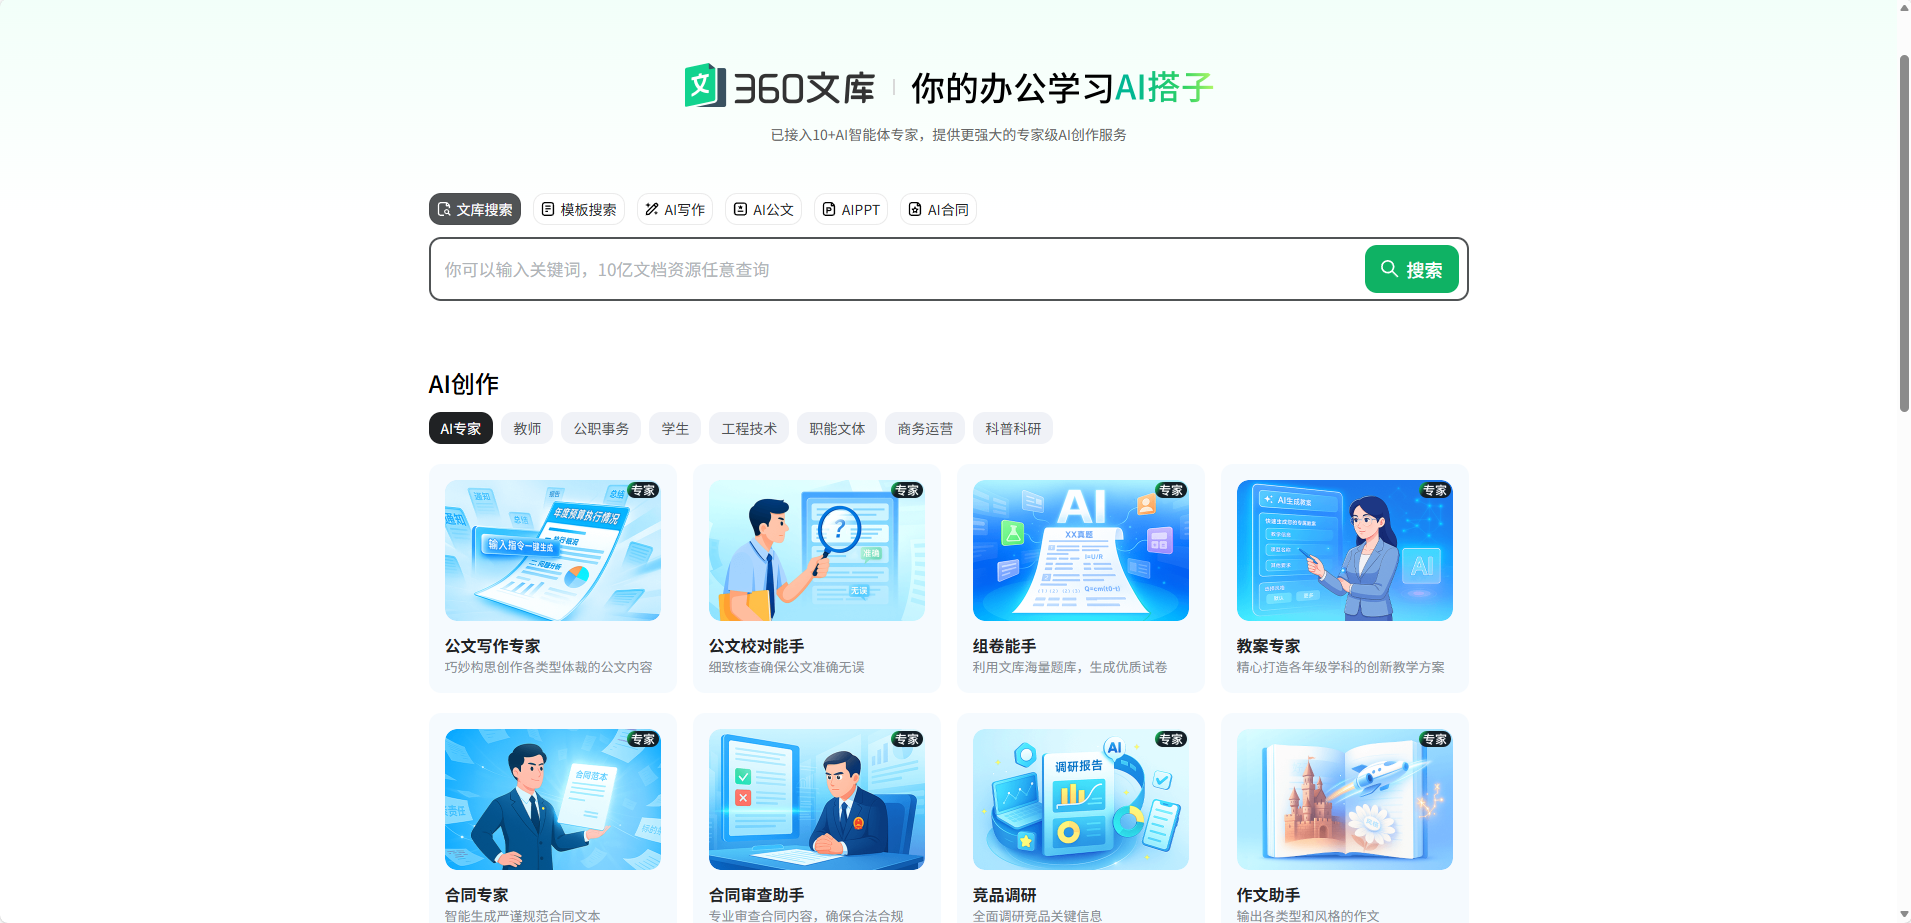
Task: Click the 你的办公学习AI搭子 slogan
Action: coord(1062,88)
